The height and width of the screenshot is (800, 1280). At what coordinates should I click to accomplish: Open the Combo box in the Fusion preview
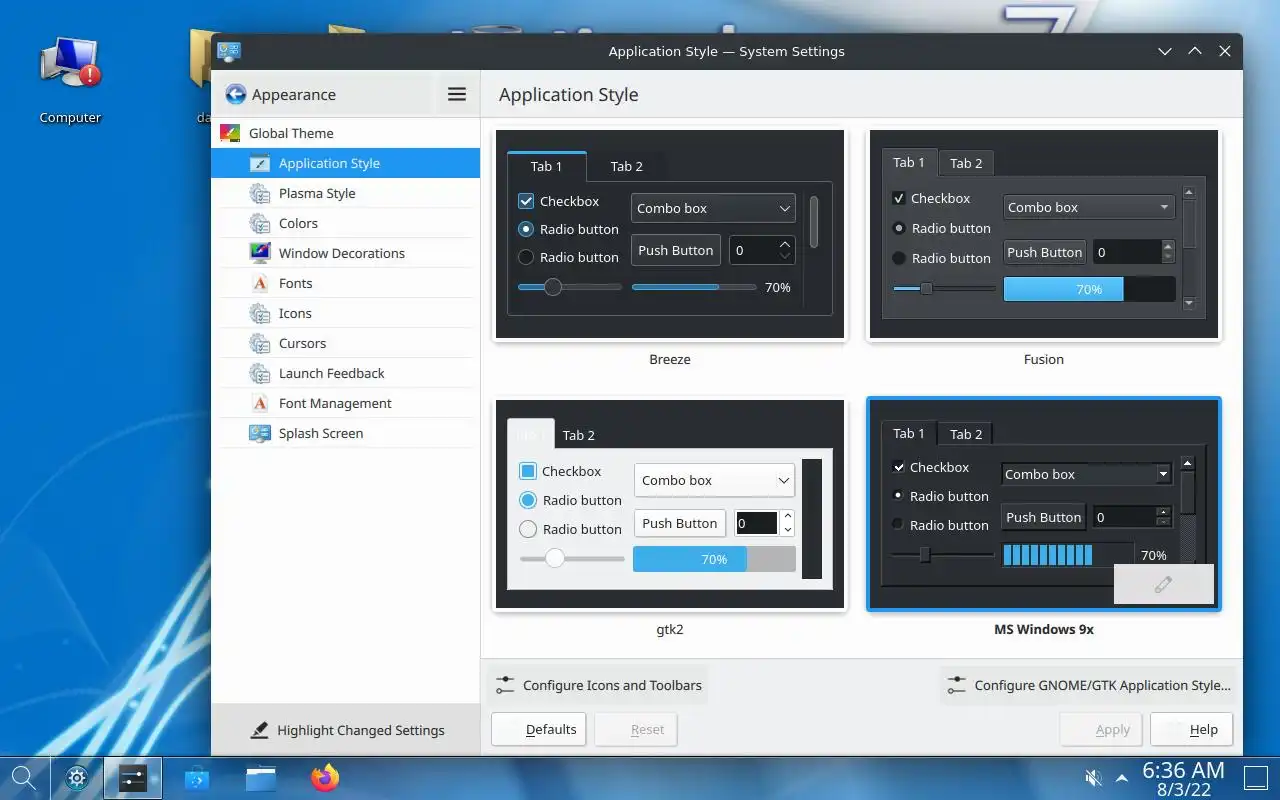(1088, 207)
